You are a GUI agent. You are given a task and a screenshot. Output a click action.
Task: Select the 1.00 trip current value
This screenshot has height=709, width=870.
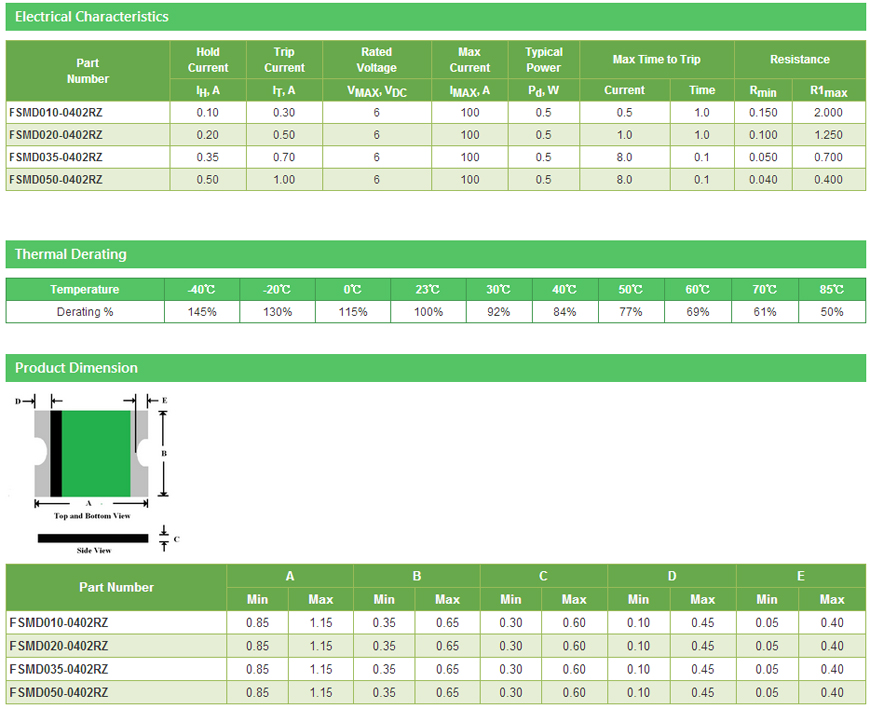click(x=284, y=180)
